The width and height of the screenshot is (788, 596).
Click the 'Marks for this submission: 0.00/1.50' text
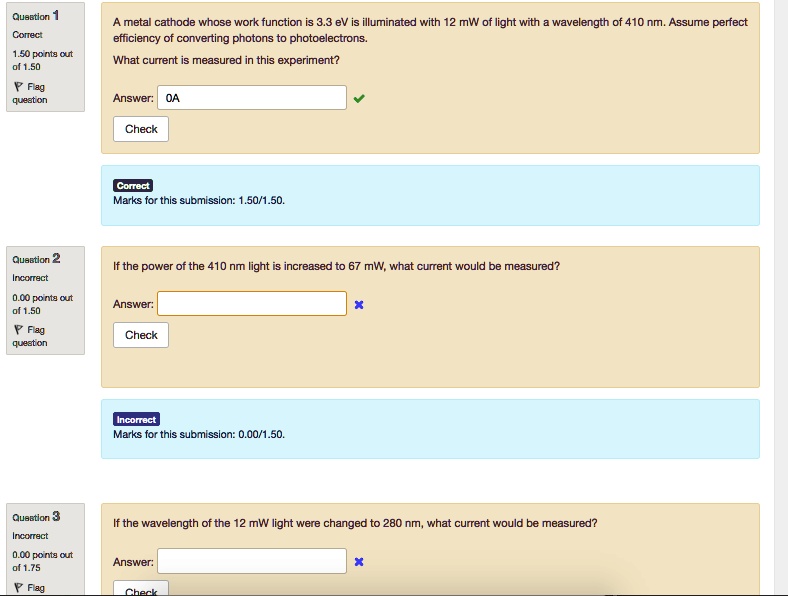199,434
